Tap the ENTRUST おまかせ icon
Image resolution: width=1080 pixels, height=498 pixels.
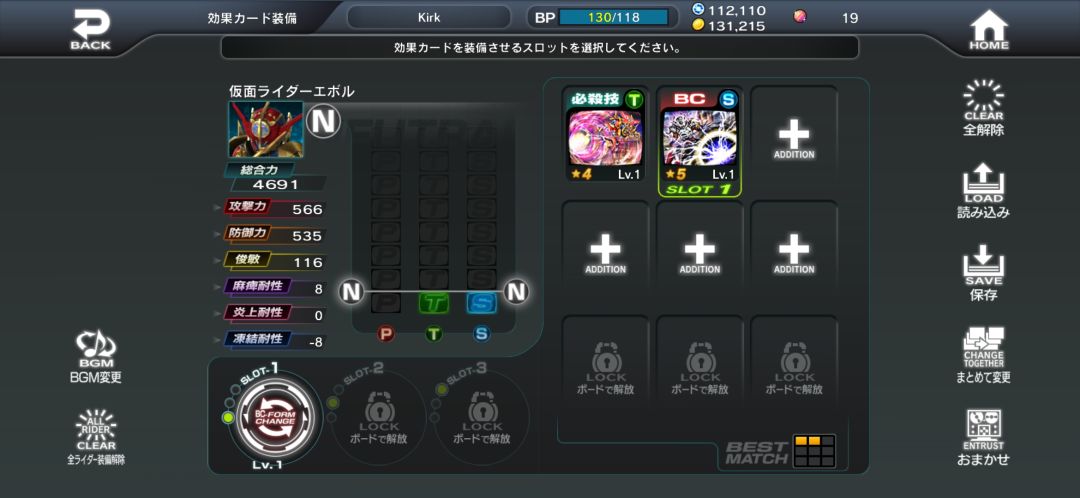[x=984, y=438]
